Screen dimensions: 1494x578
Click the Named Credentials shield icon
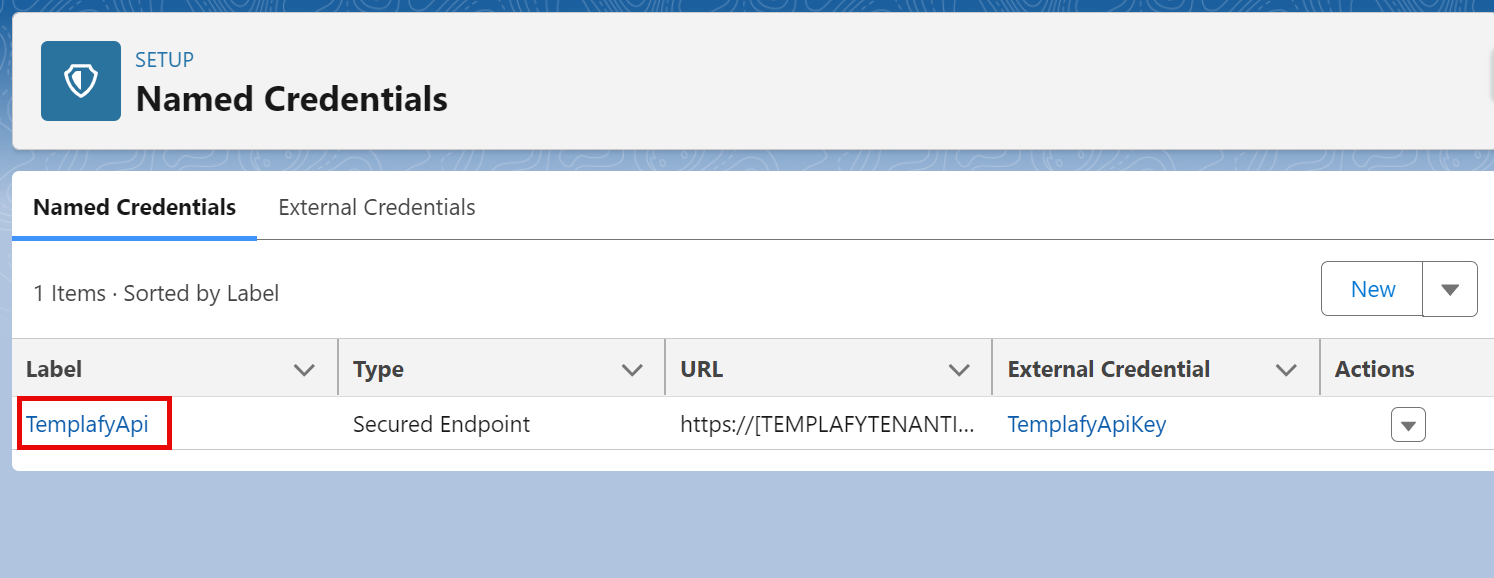click(x=81, y=81)
